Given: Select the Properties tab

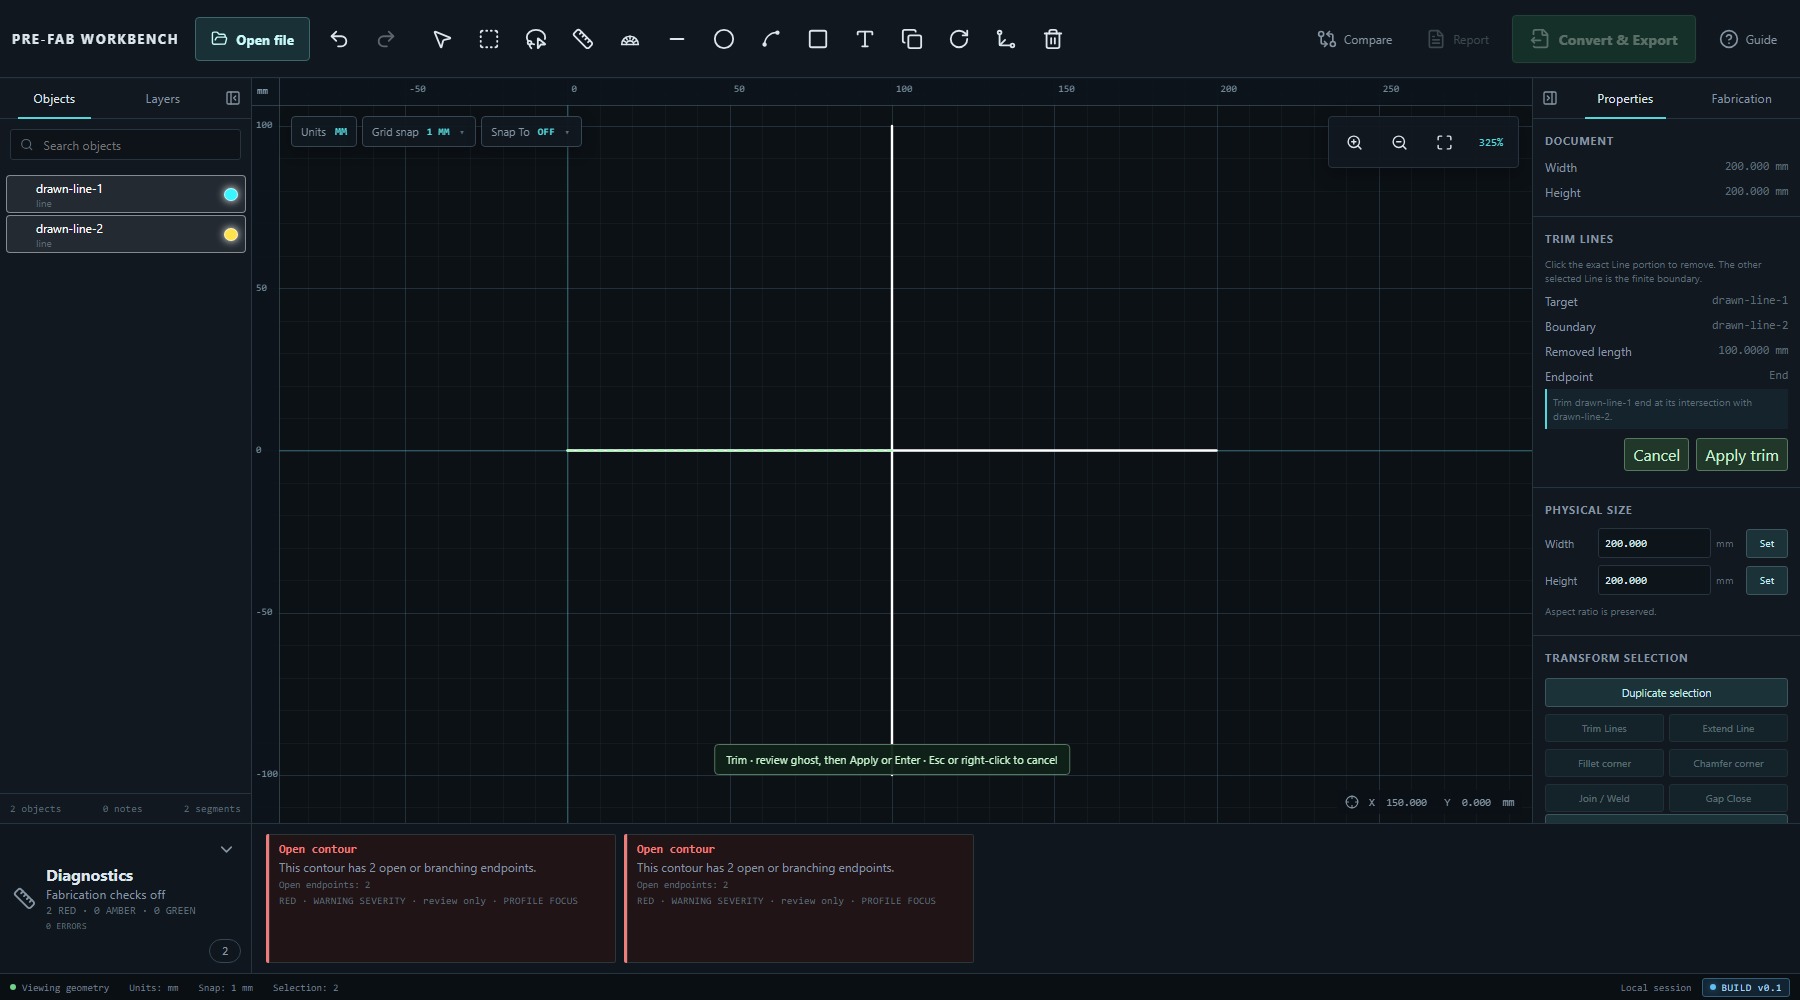Looking at the screenshot, I should click(1624, 99).
